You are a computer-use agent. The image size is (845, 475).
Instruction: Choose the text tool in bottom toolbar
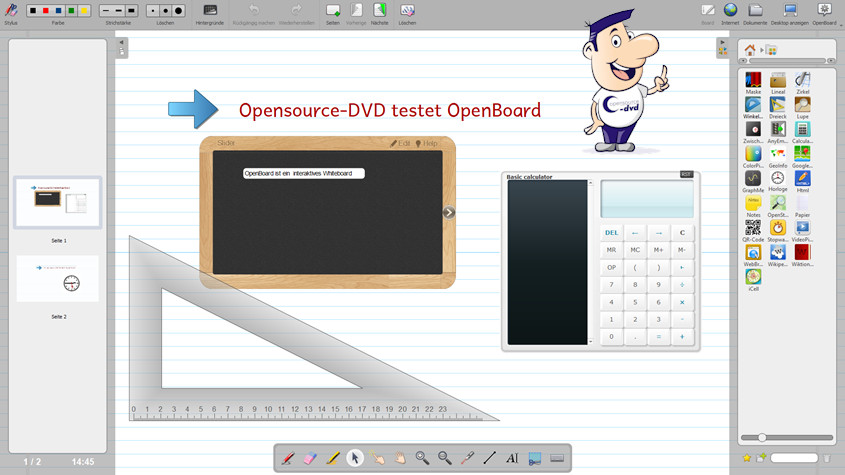pos(512,458)
